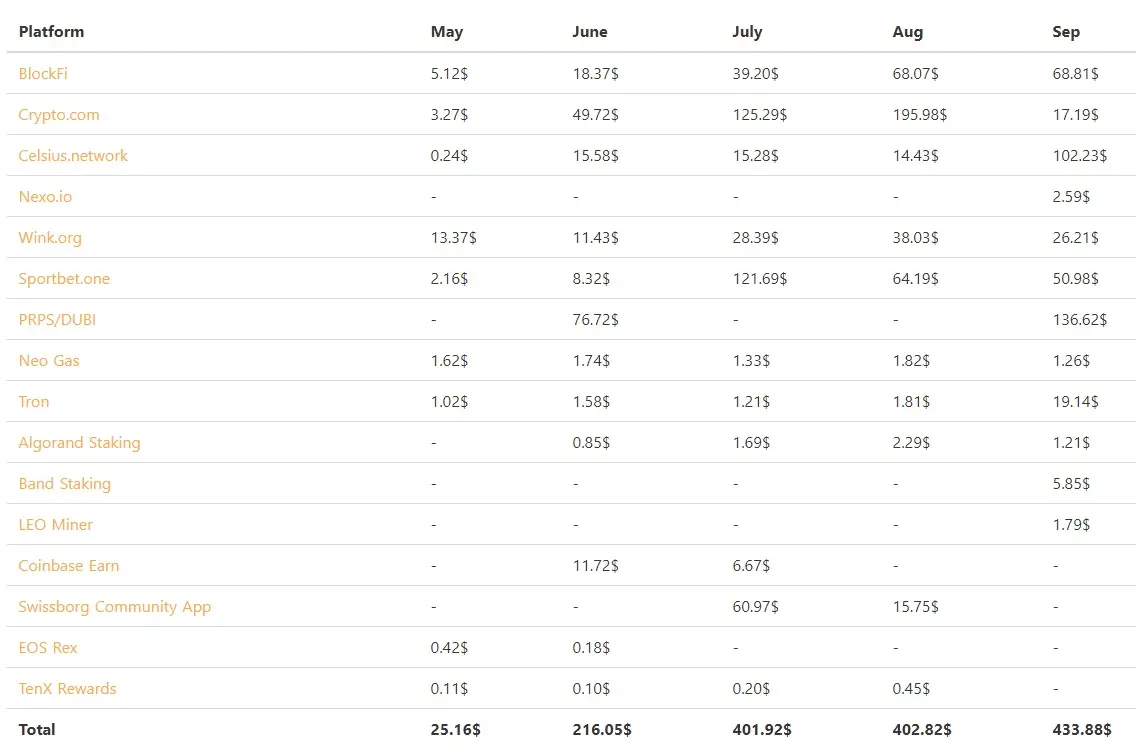
Task: Click the Band Staking link
Action: coord(64,484)
